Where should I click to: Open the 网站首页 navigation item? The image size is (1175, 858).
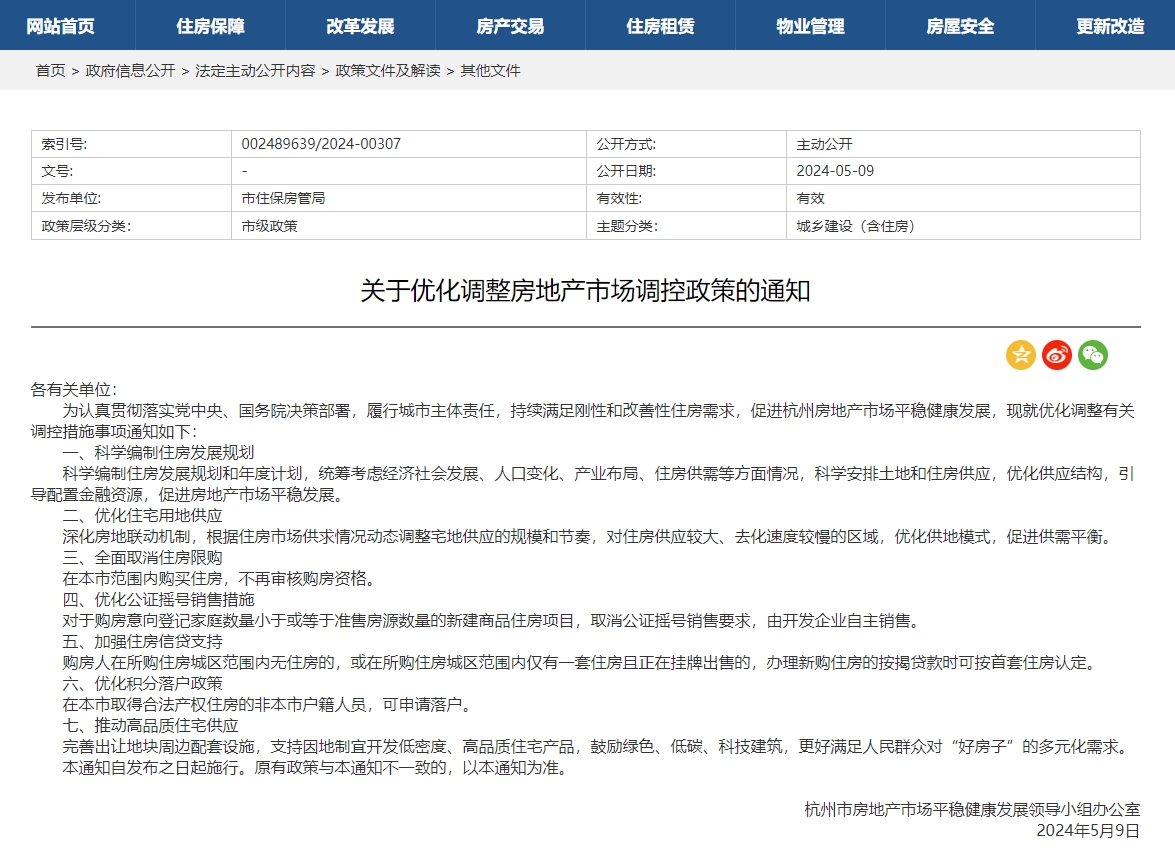[x=60, y=26]
